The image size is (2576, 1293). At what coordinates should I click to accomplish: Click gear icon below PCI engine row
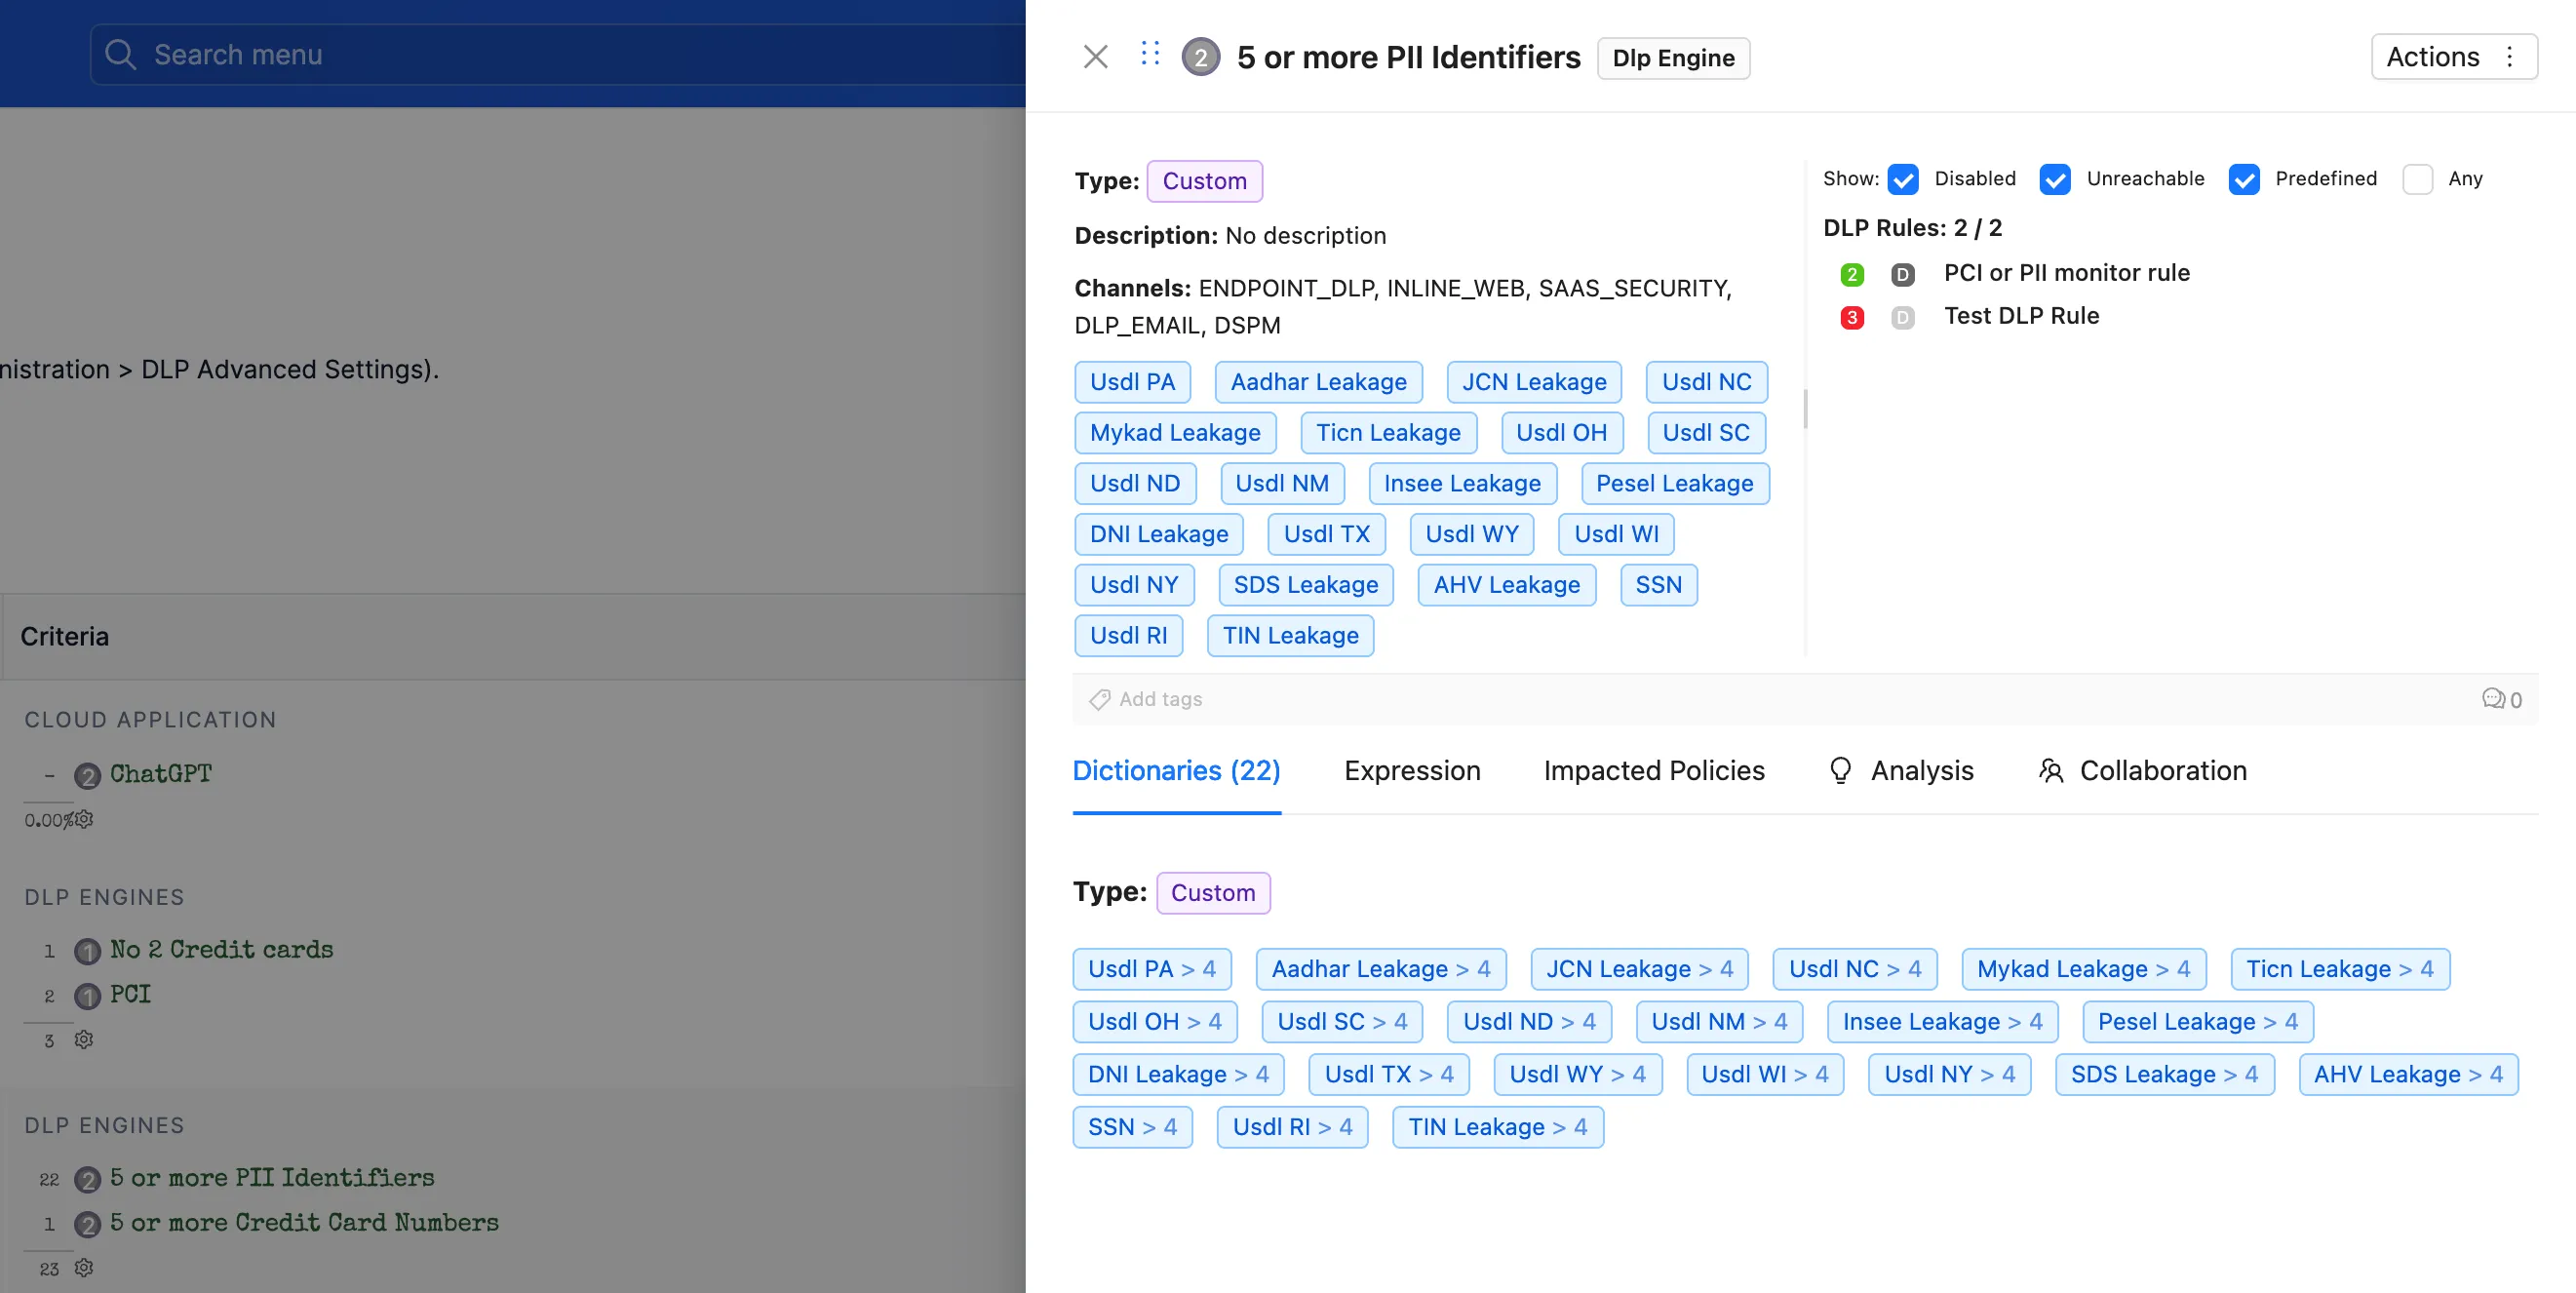(x=84, y=1040)
